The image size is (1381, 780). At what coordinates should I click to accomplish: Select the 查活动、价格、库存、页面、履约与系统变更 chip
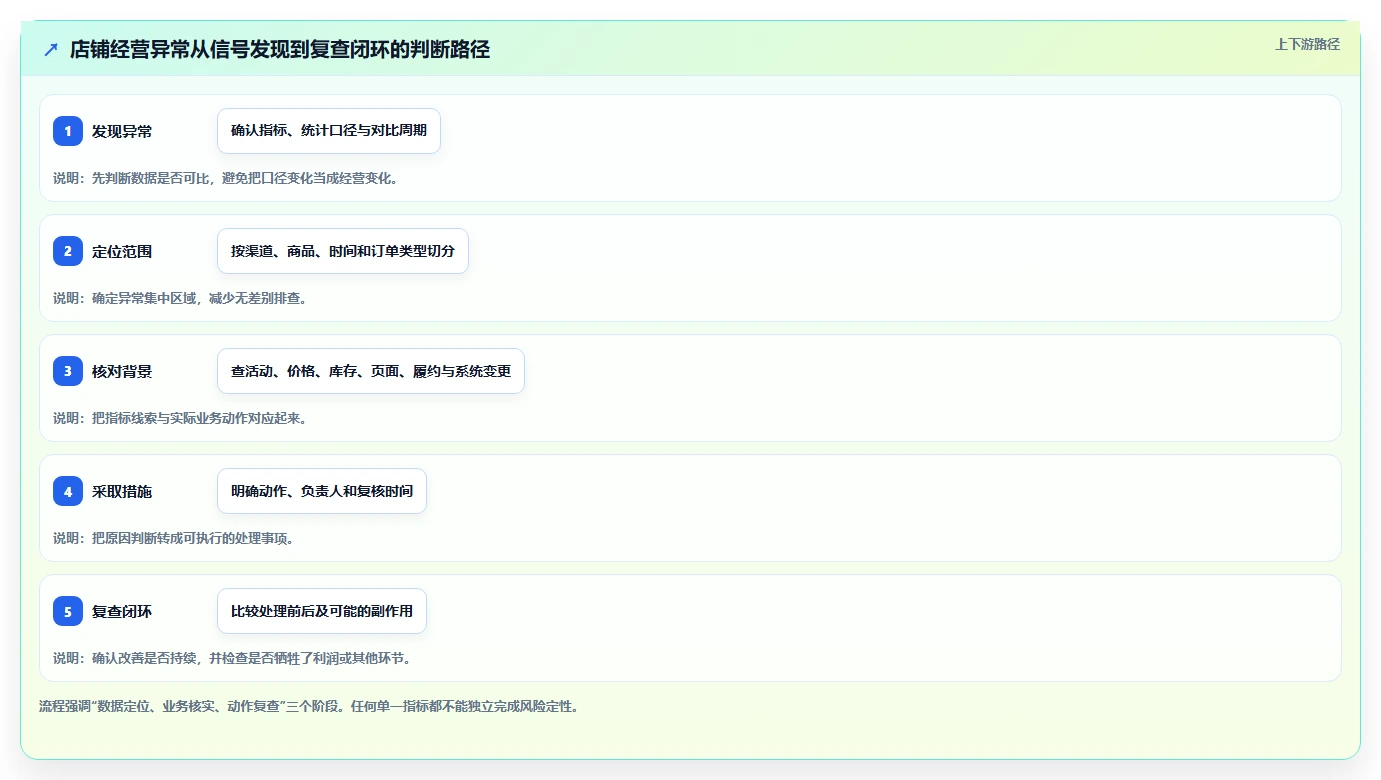371,371
